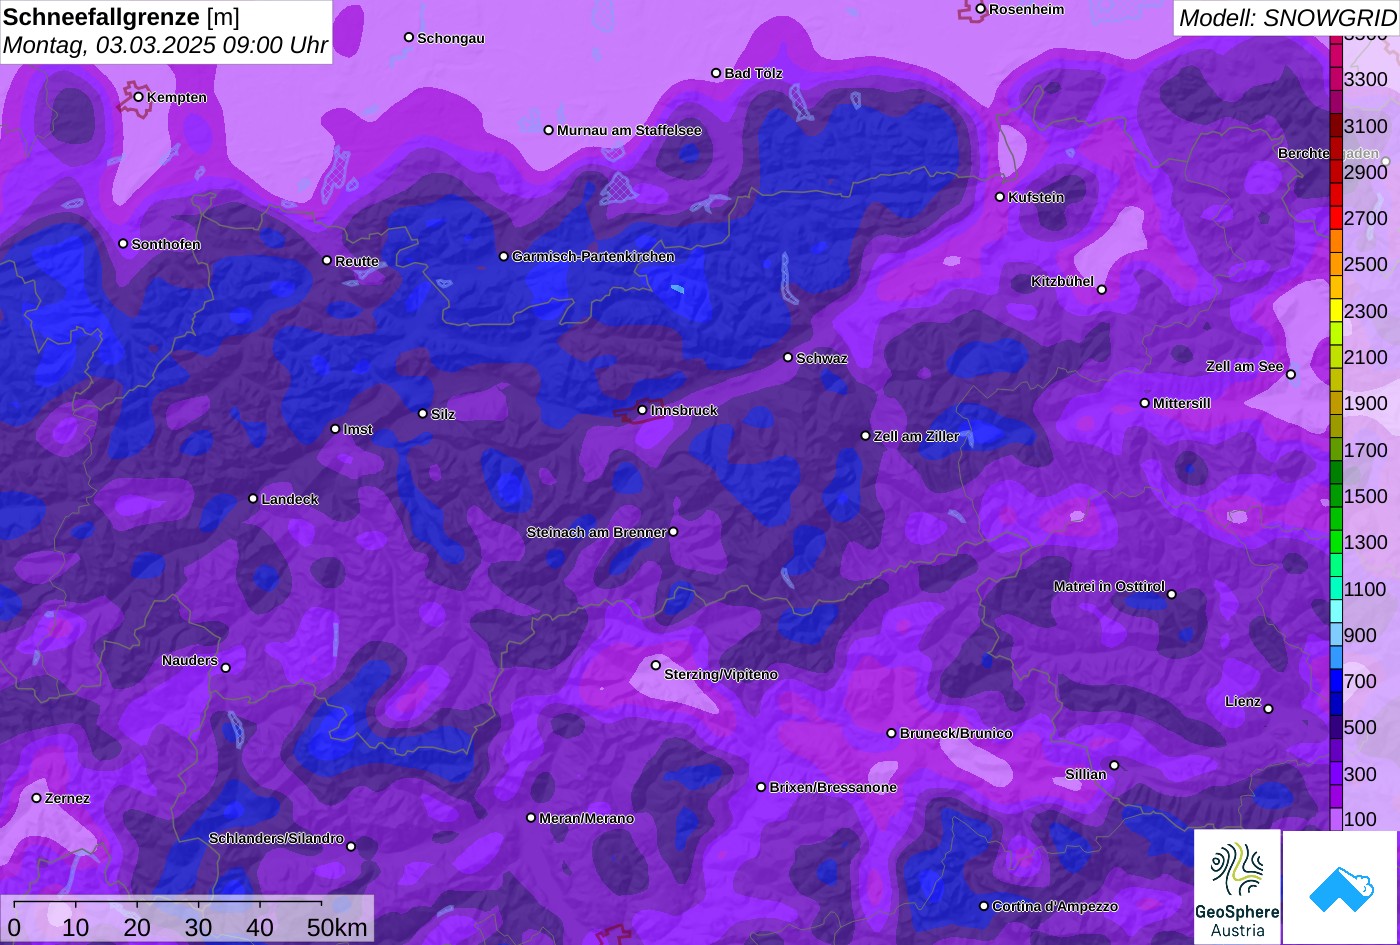
Task: Click the cyan 1100 m legend swatch
Action: coord(1336,589)
